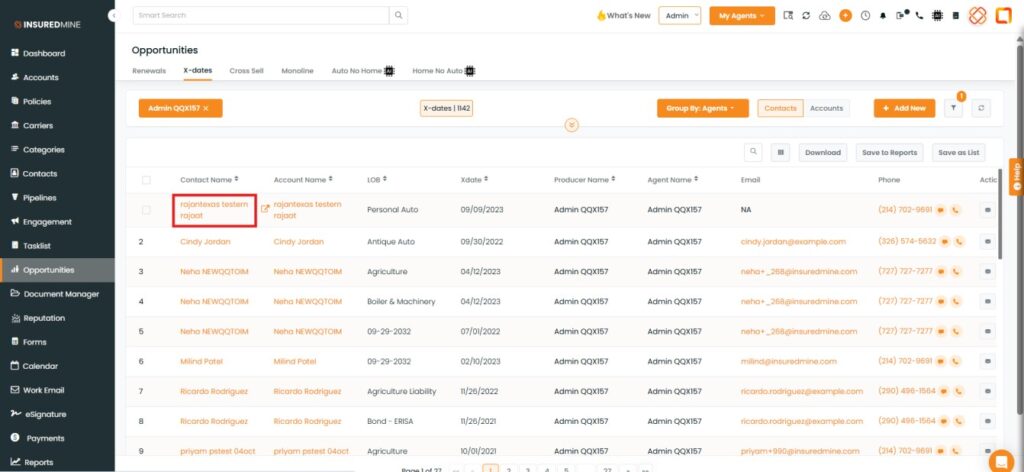This screenshot has height=472, width=1024.
Task: Expand the Group By: Agents dropdown
Action: [x=702, y=108]
